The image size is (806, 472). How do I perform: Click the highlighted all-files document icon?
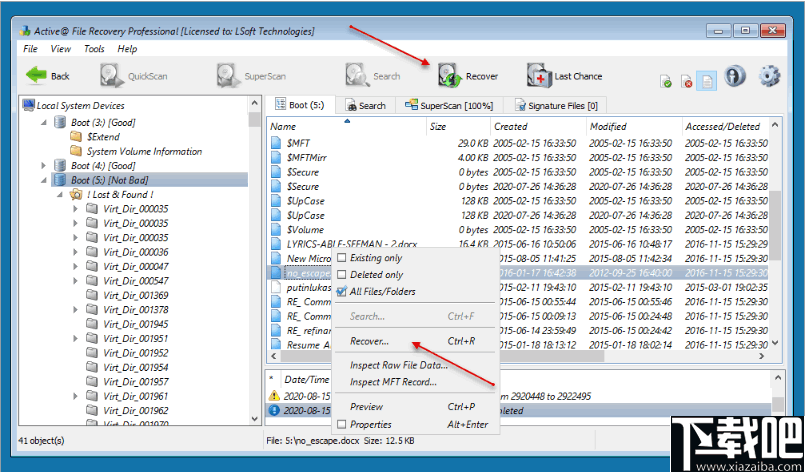pyautogui.click(x=707, y=81)
